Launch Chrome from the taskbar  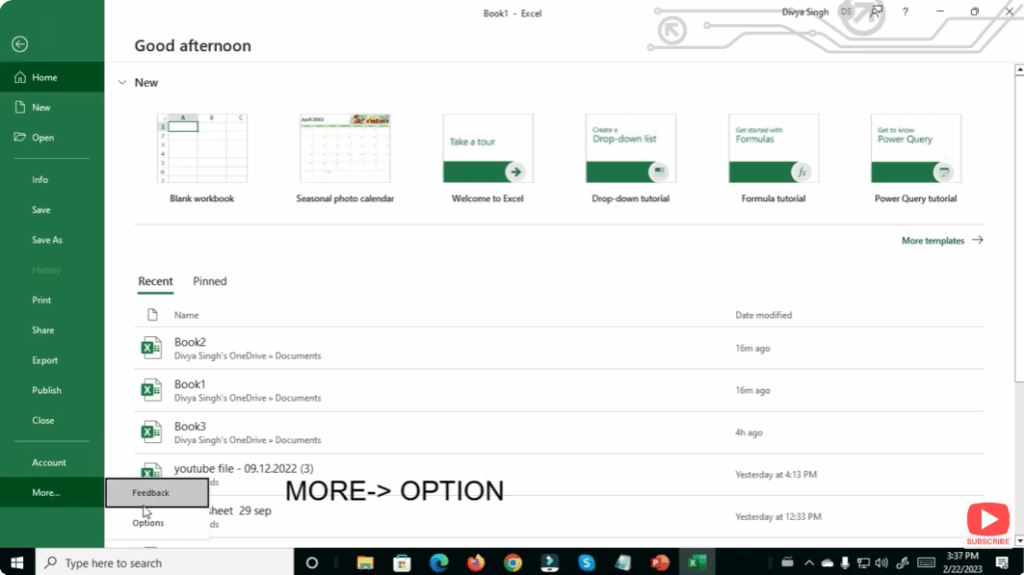(x=513, y=562)
